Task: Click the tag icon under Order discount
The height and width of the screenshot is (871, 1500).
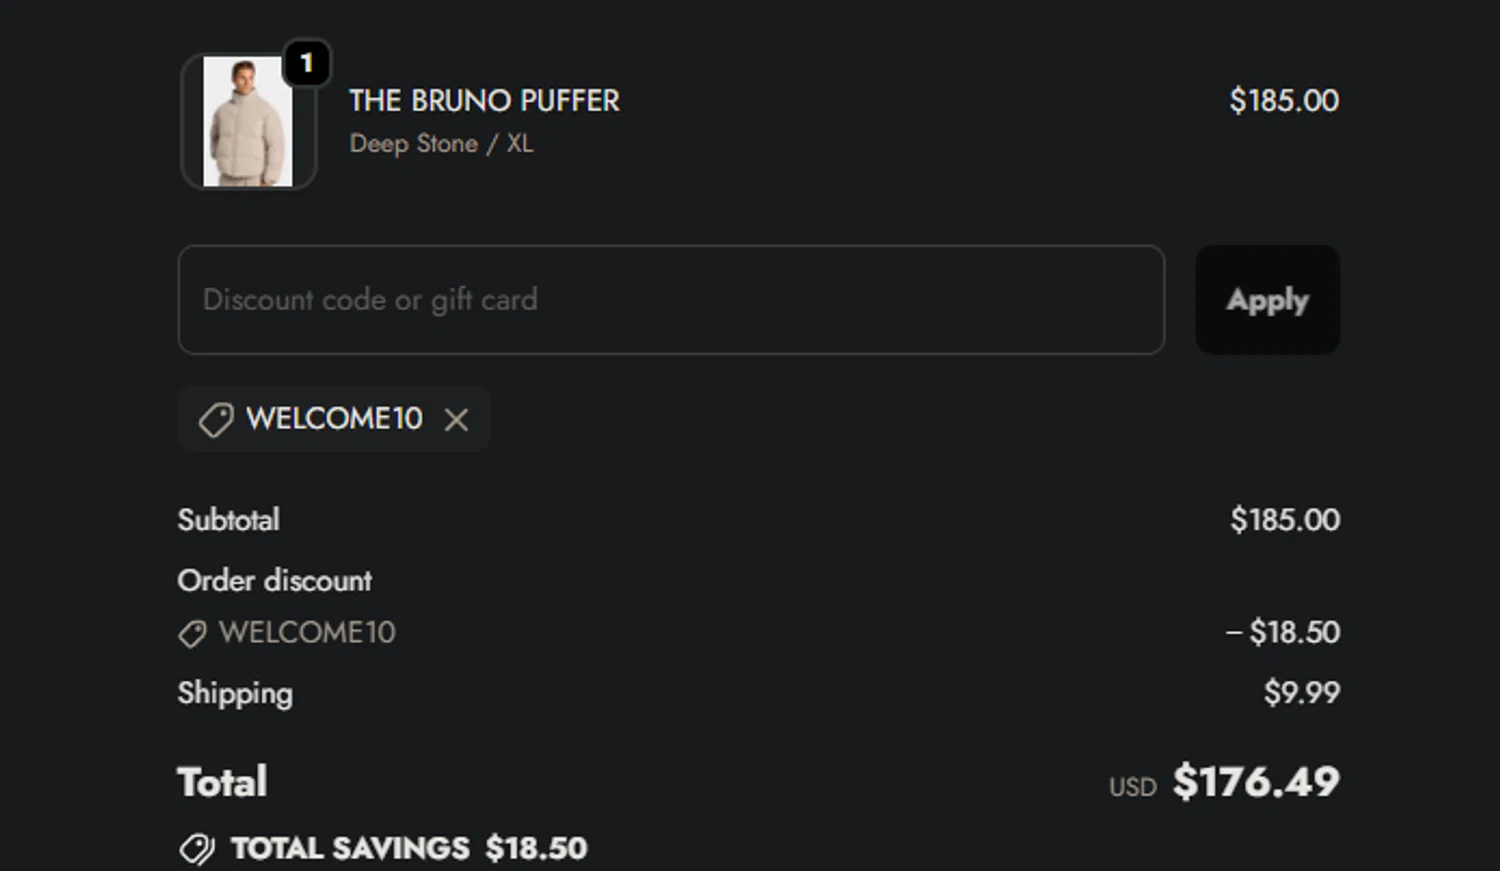Action: (x=192, y=633)
